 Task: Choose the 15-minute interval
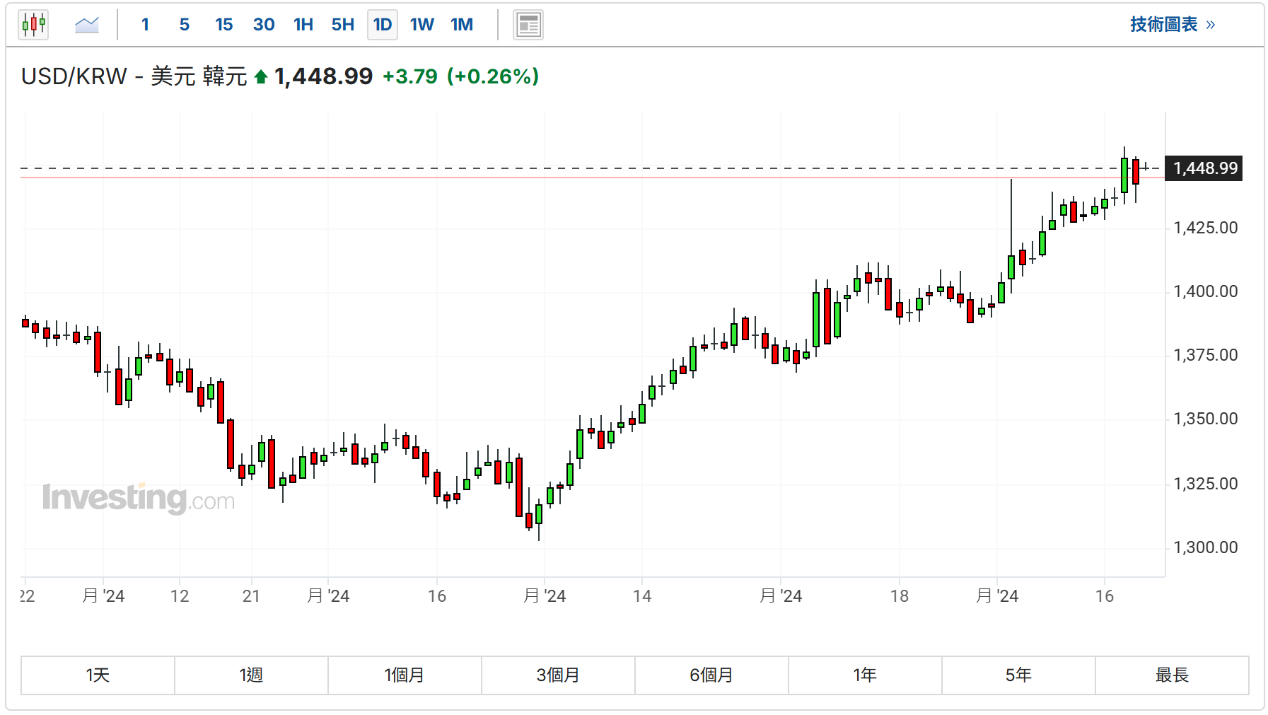click(224, 24)
